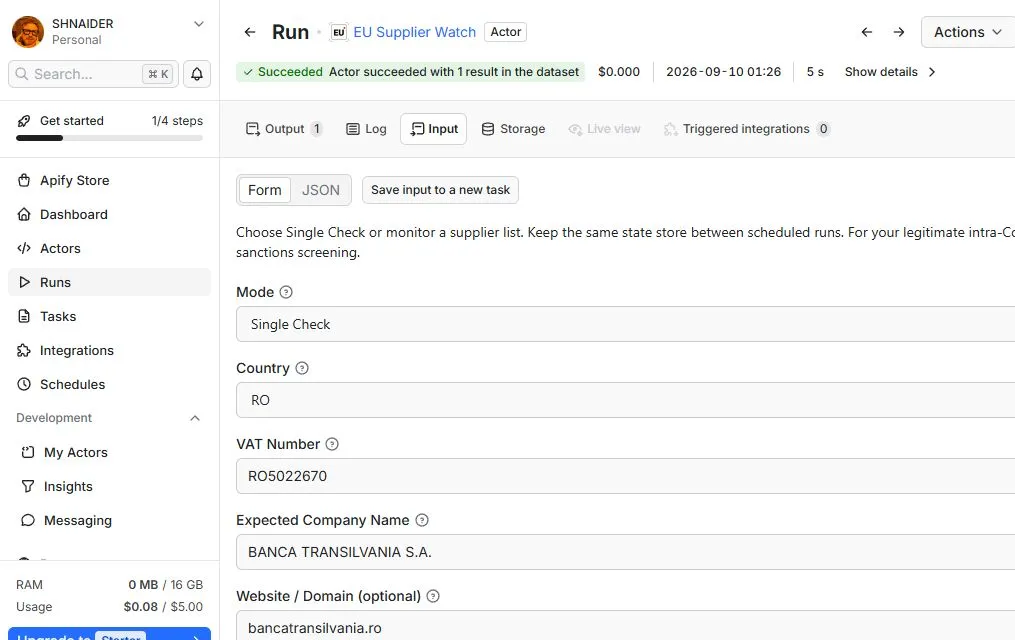The height and width of the screenshot is (640, 1015).
Task: Click Expected Company Name field
Action: point(625,552)
